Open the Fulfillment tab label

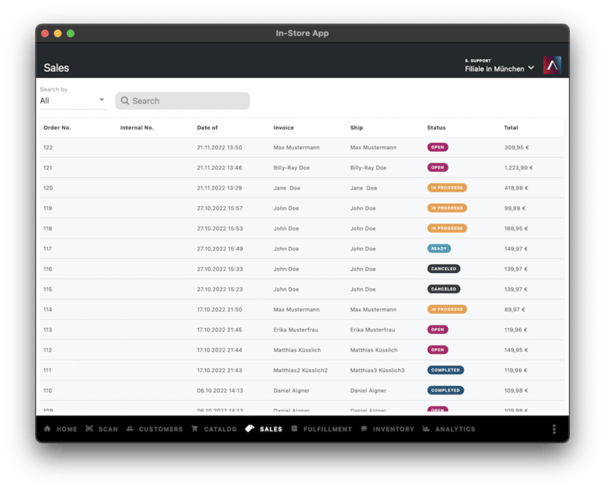pyautogui.click(x=328, y=429)
